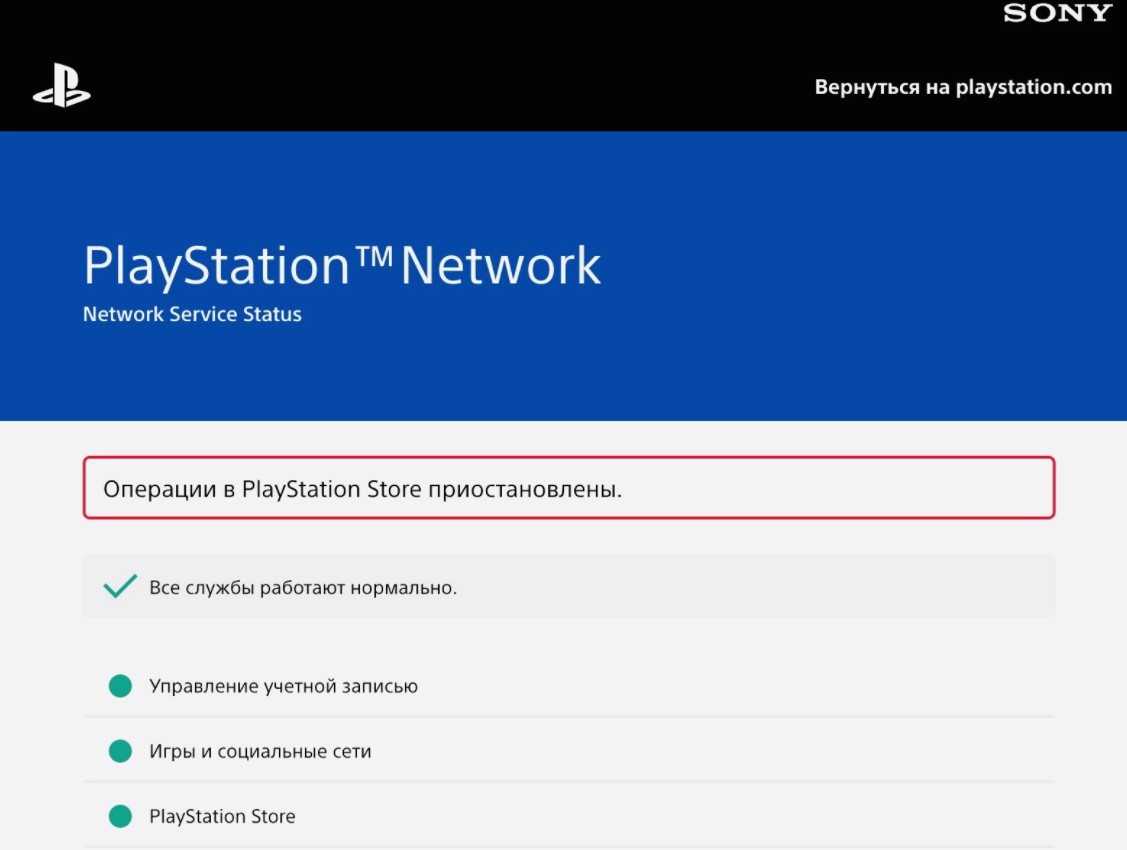
Task: Click green status dot beside Управление учетной записью
Action: click(x=120, y=686)
